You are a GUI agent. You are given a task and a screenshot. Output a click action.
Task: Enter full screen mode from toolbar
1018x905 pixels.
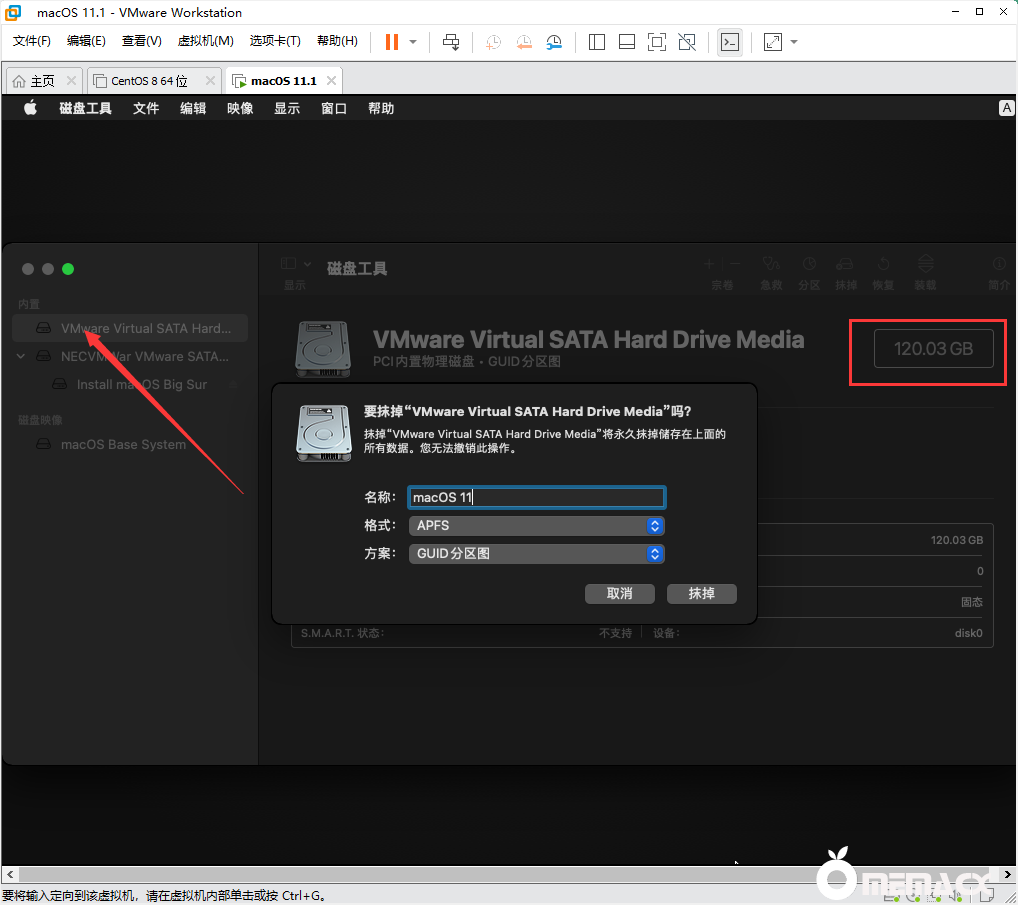tap(656, 42)
